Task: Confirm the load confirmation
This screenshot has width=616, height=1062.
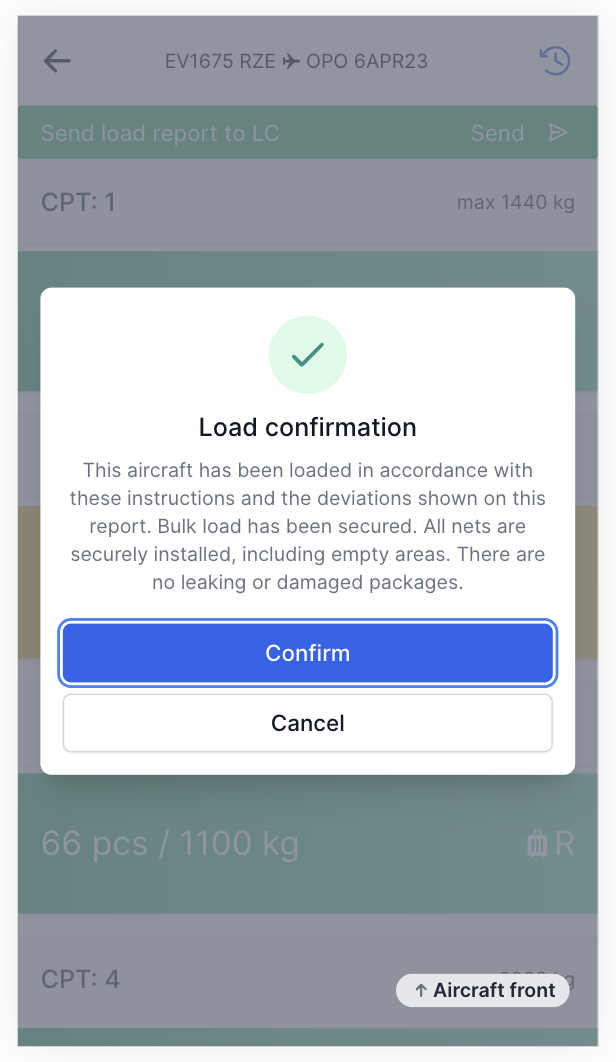Action: point(307,653)
